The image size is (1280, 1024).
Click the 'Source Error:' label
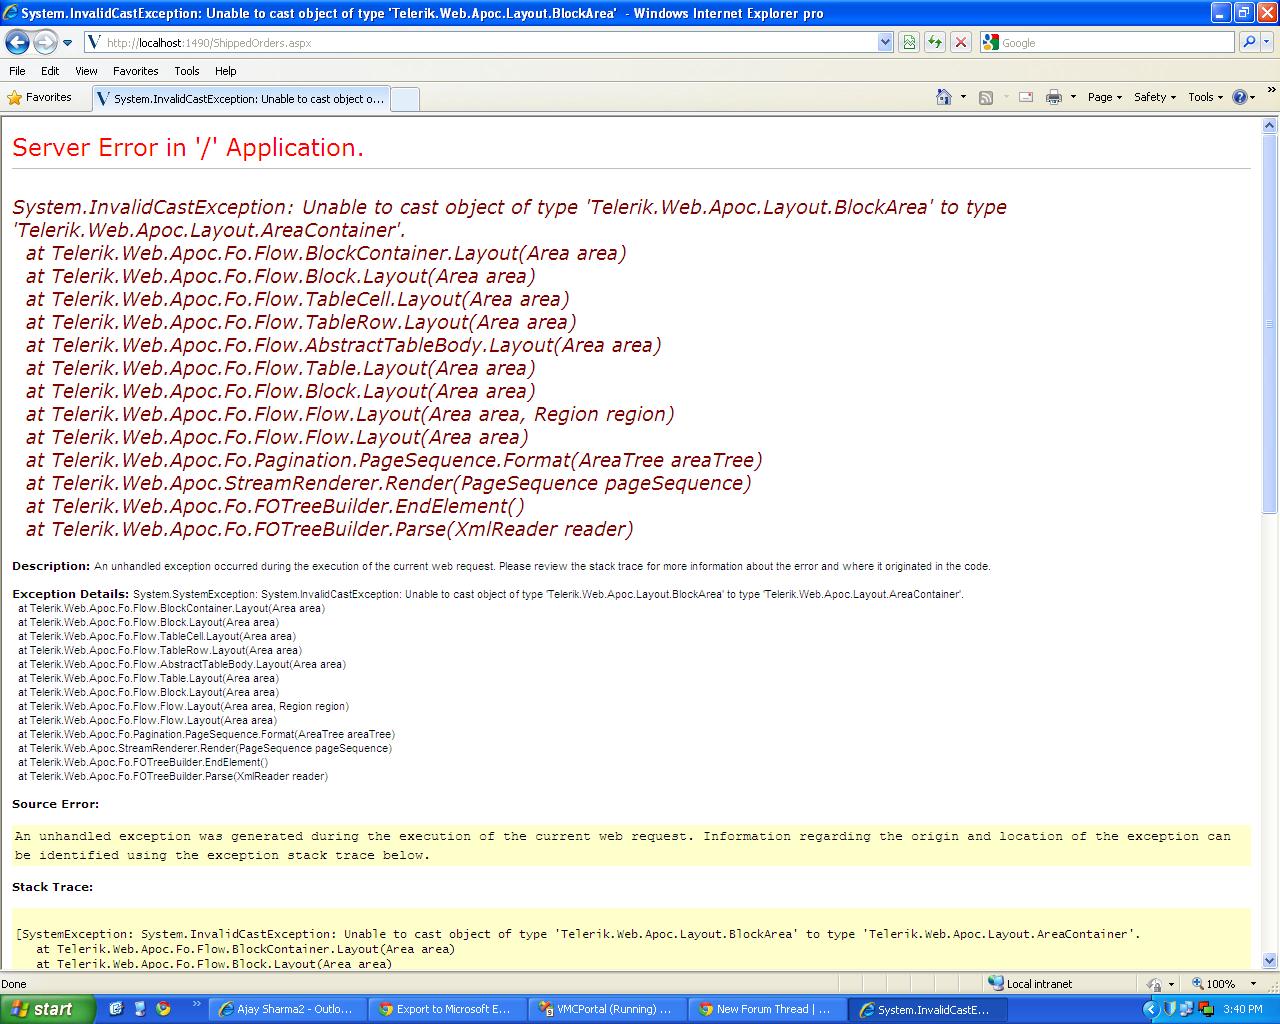coord(55,804)
